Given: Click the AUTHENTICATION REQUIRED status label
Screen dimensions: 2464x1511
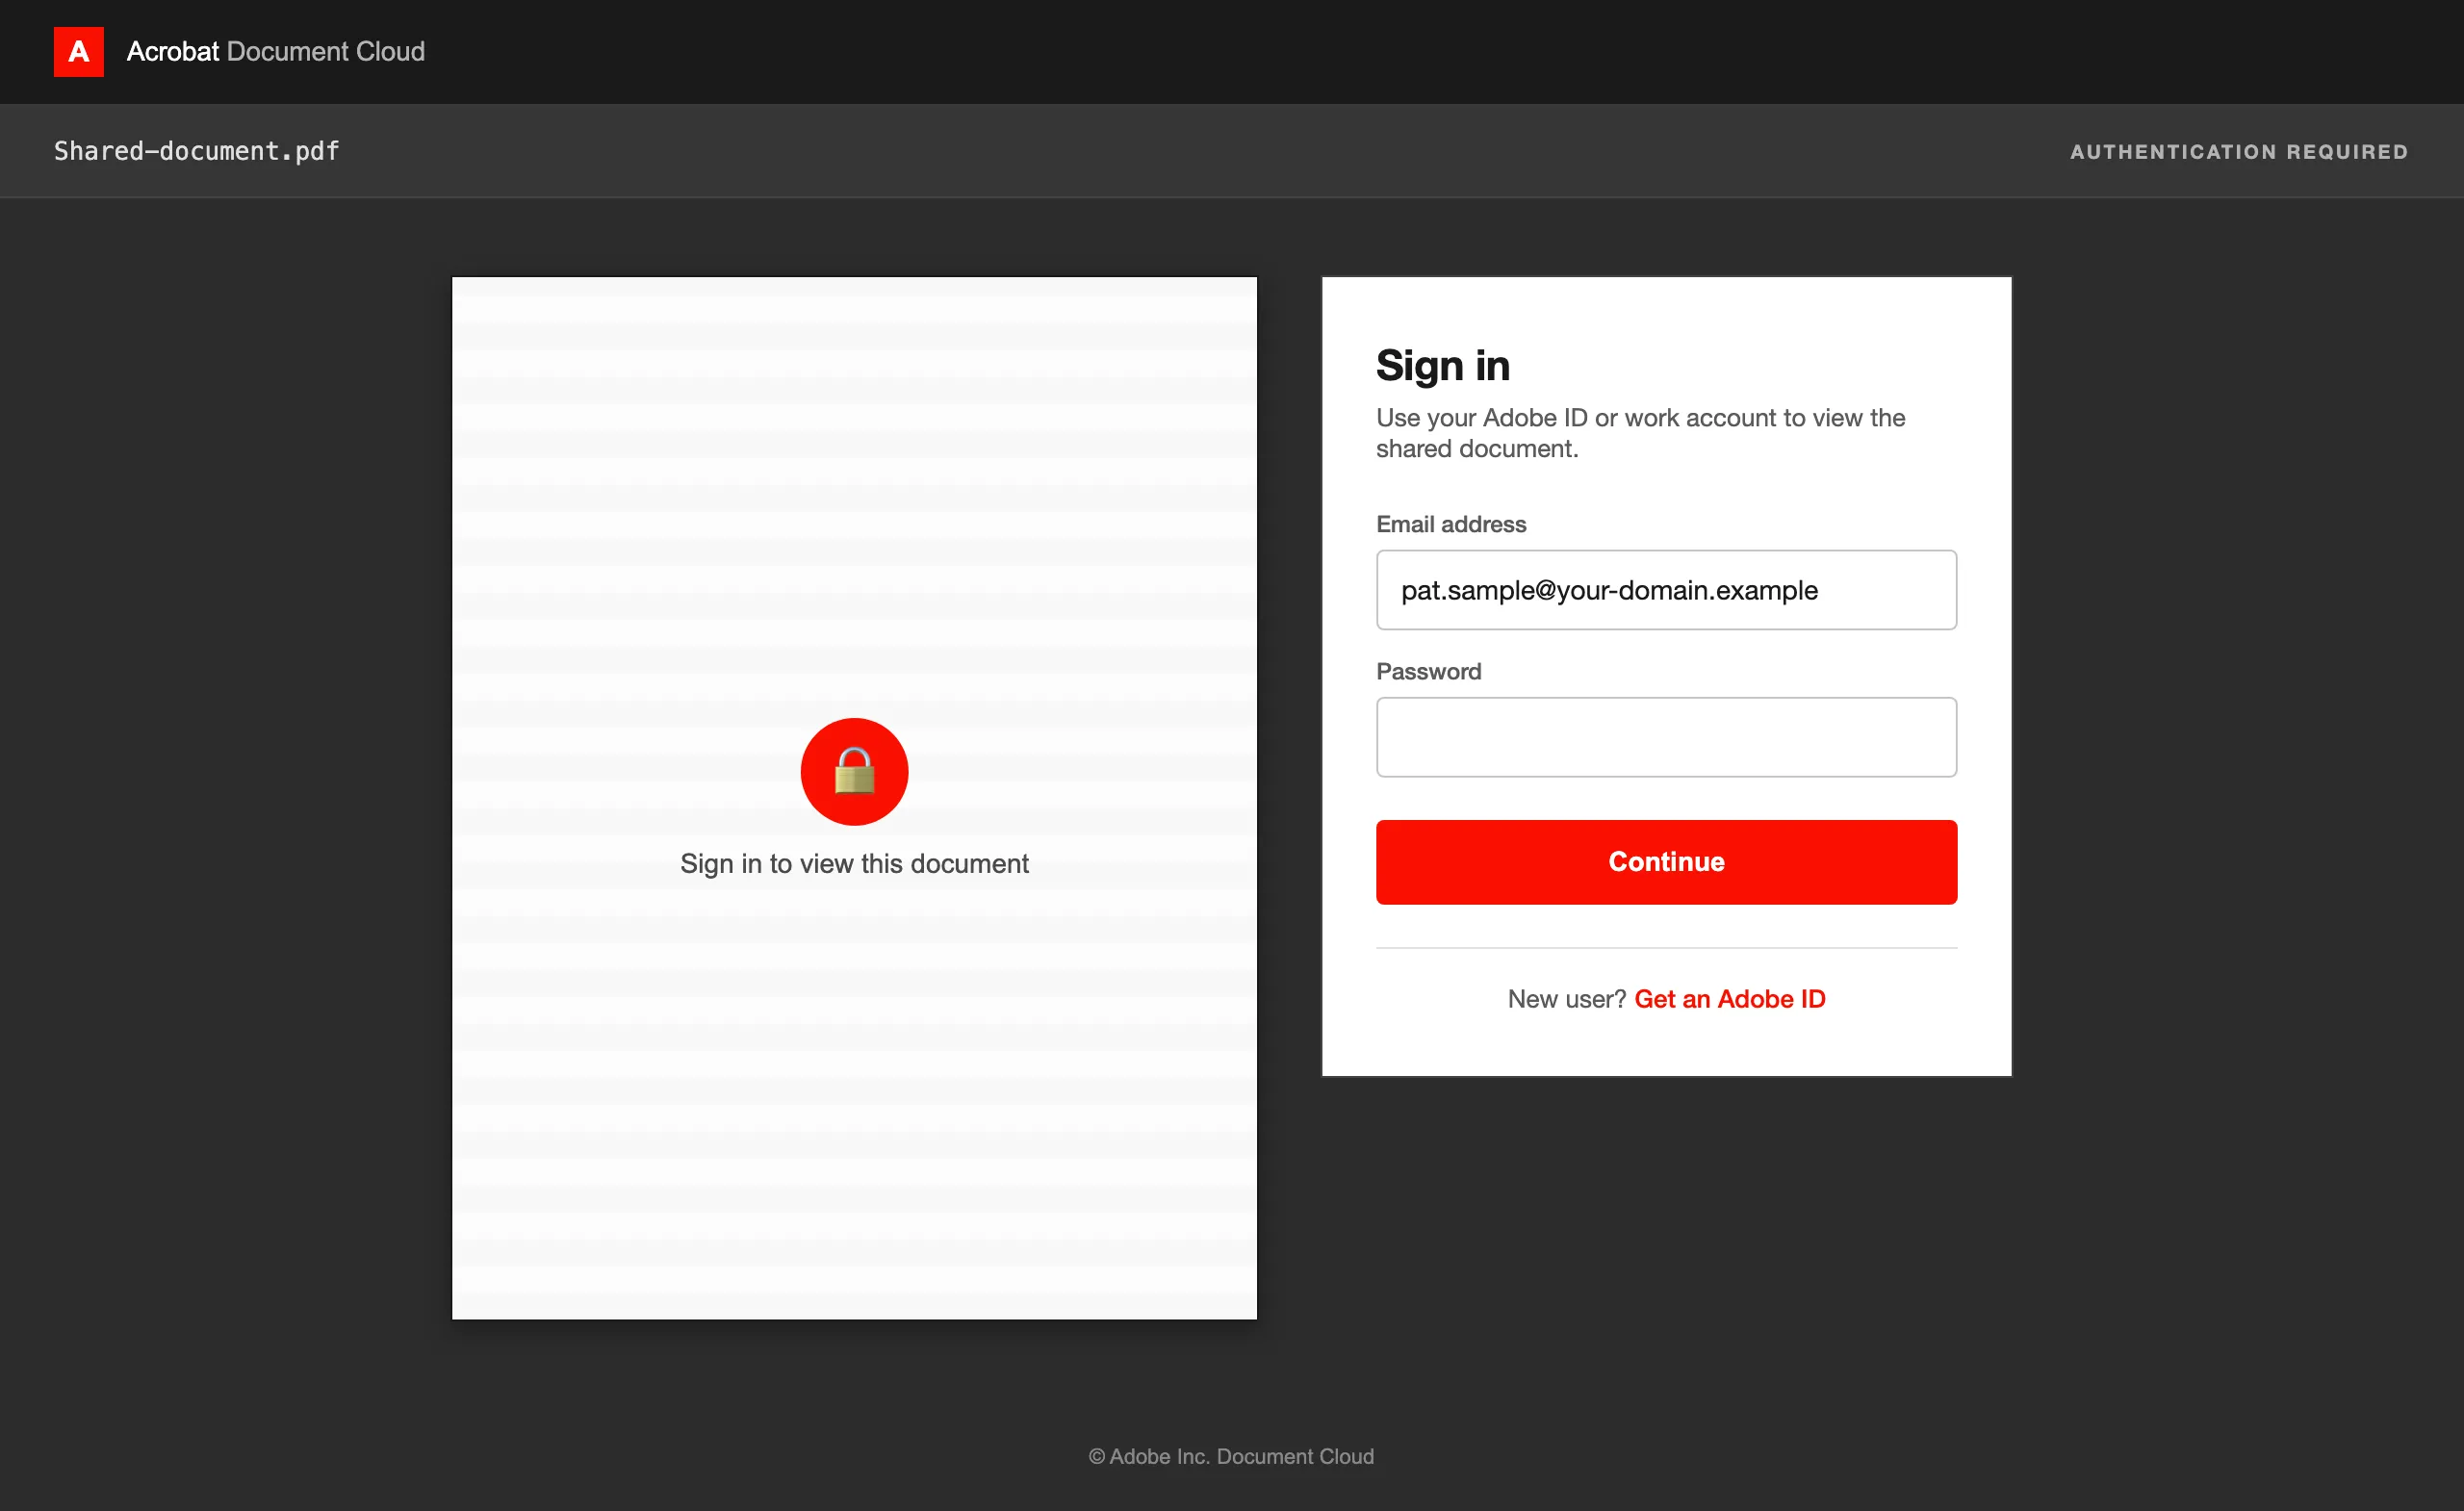Looking at the screenshot, I should [2238, 152].
